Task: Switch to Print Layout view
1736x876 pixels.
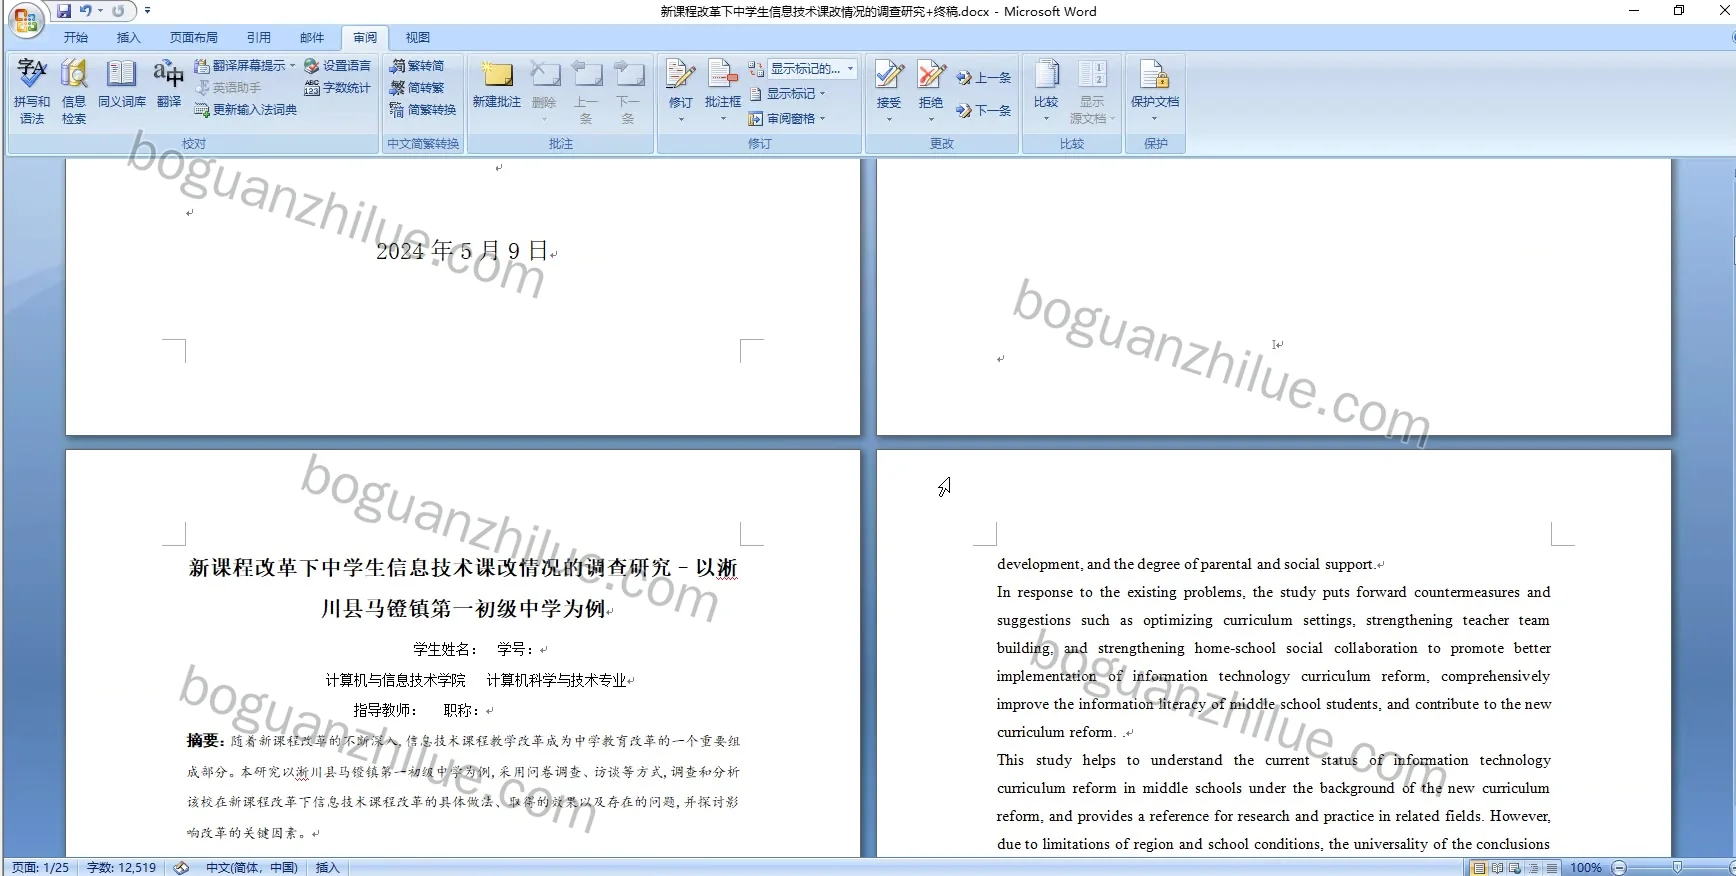Action: [x=1479, y=868]
